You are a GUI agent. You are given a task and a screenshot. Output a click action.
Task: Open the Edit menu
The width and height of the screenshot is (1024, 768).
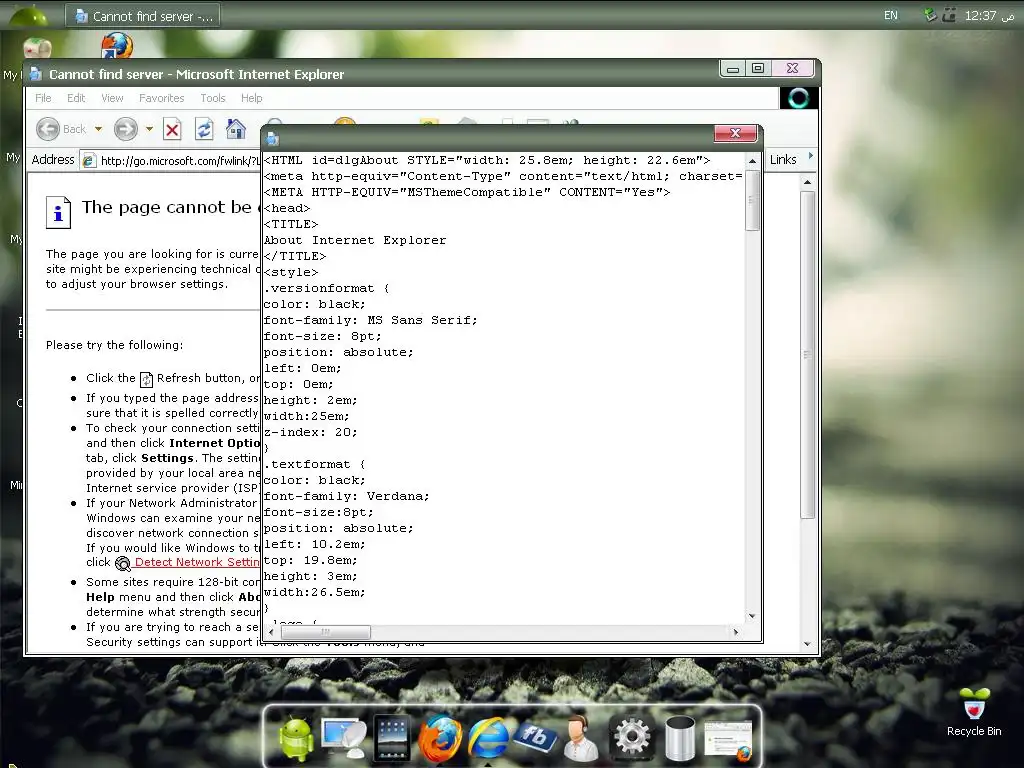pyautogui.click(x=76, y=98)
